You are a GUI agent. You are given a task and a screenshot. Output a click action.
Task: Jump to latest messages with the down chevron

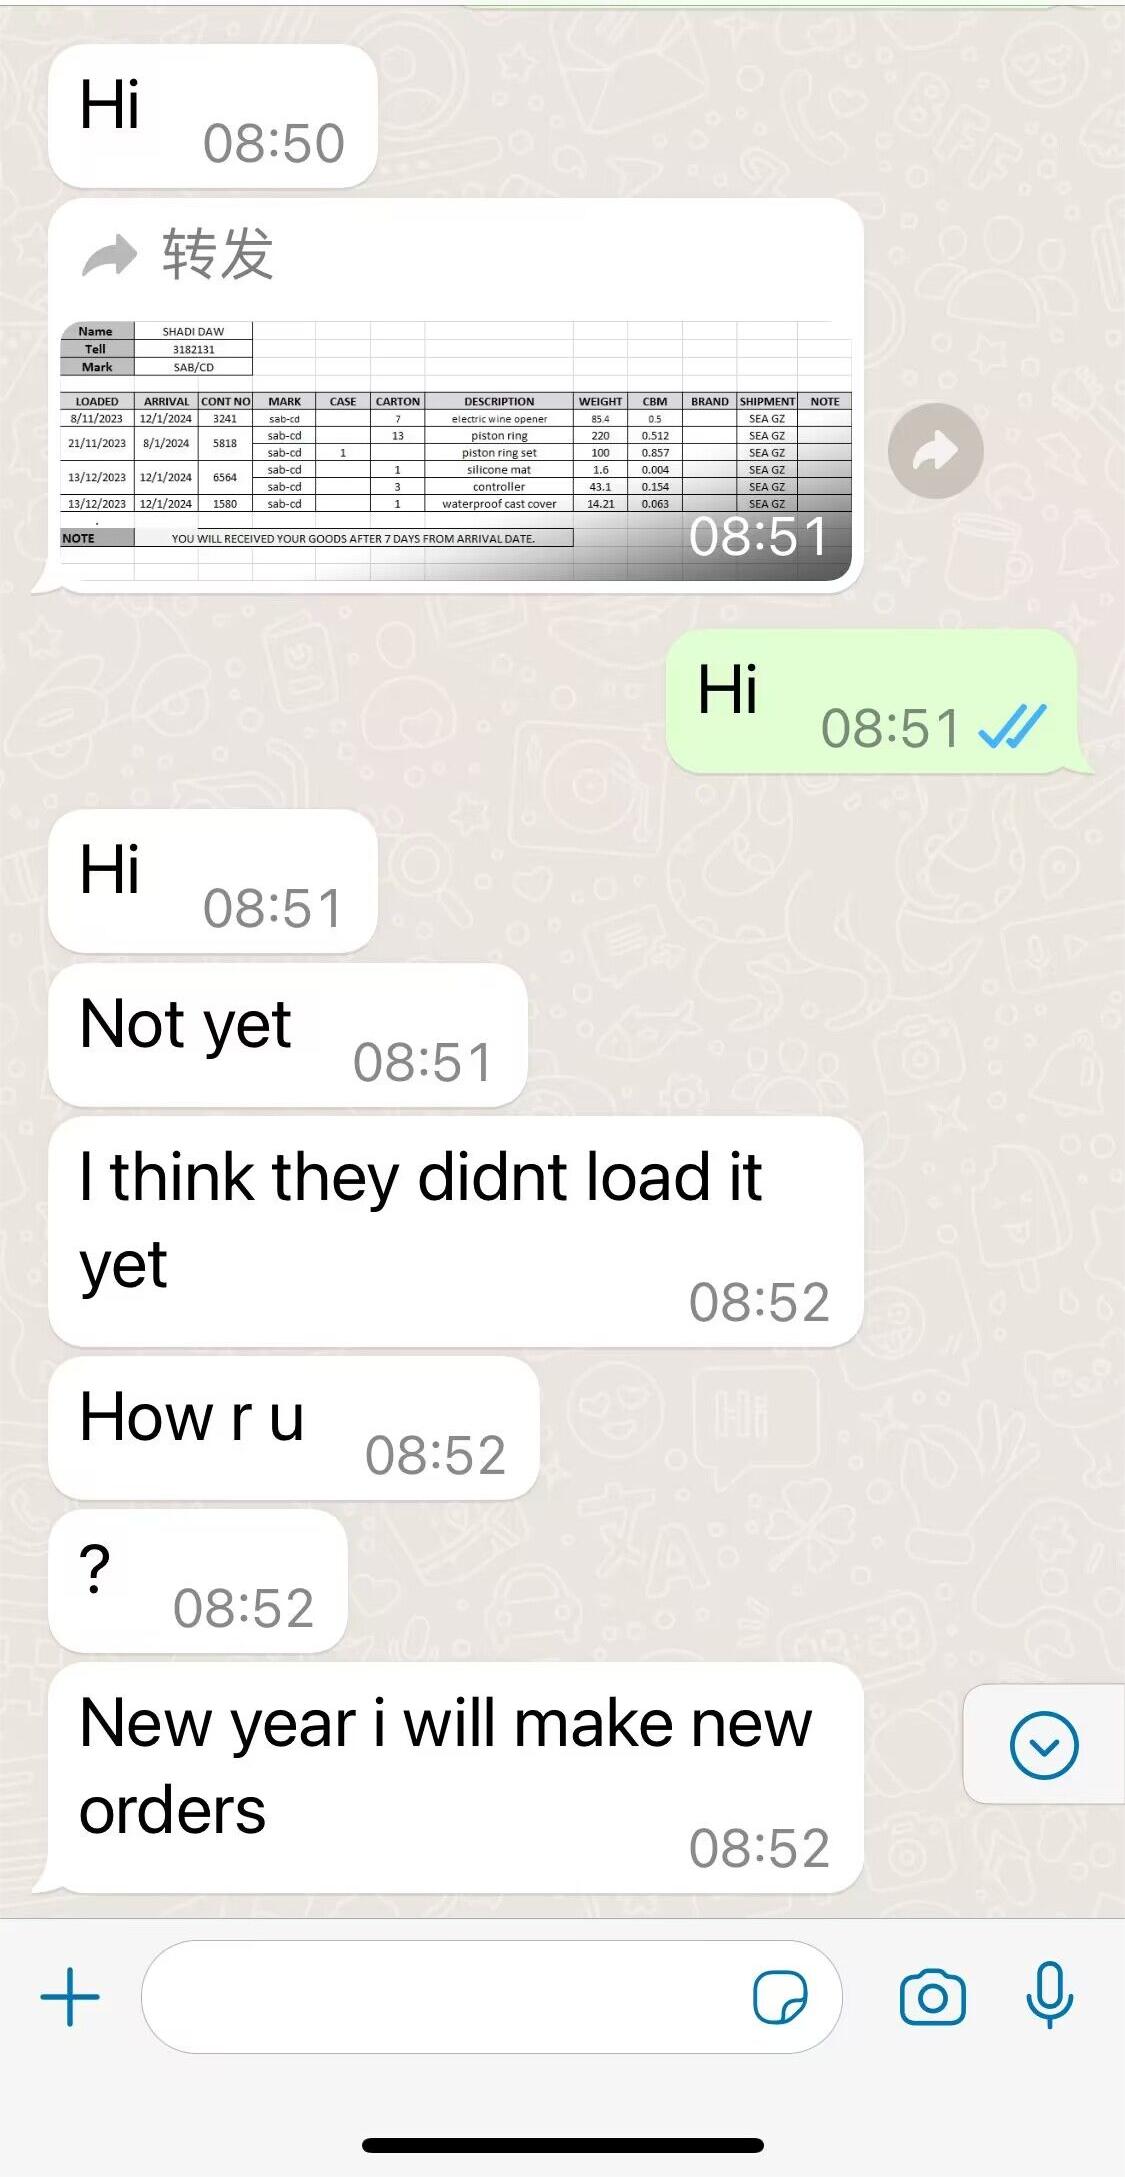1044,1745
